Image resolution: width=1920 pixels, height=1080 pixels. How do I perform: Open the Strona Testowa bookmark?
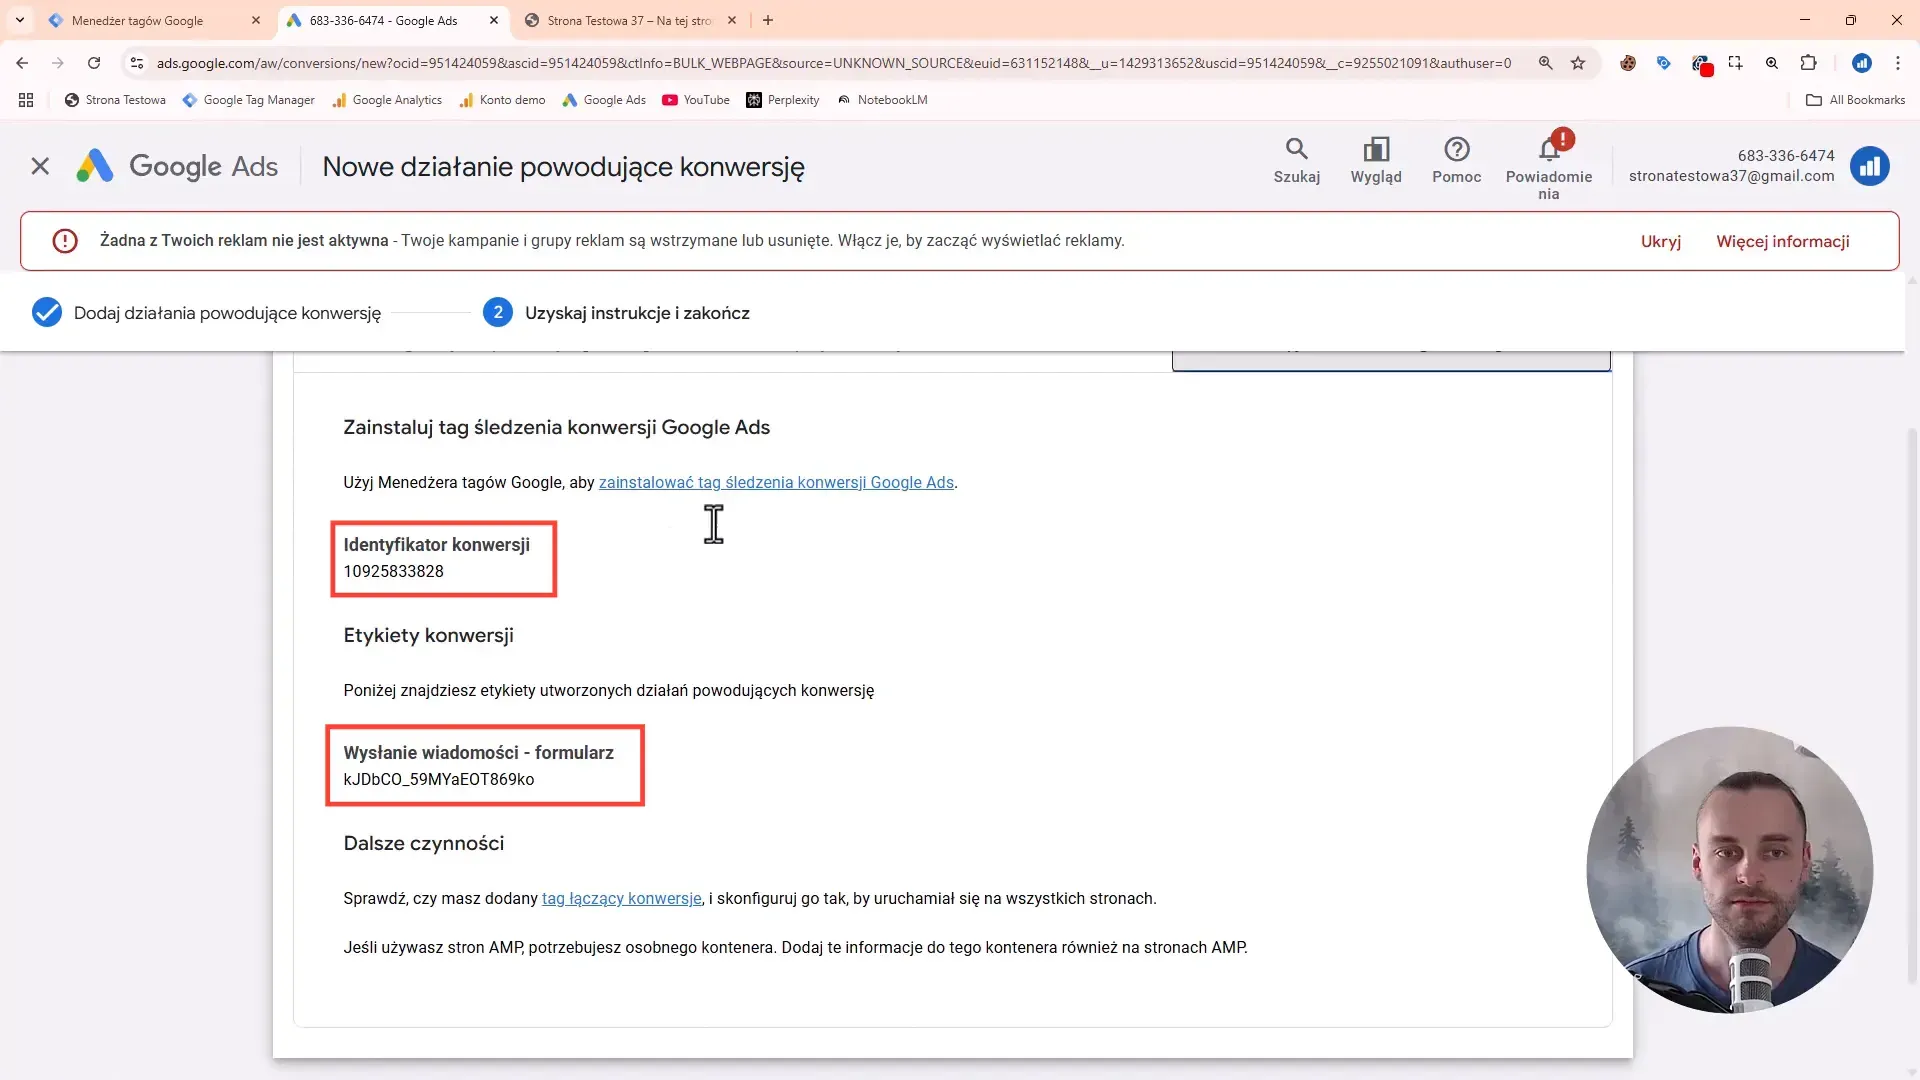point(115,100)
